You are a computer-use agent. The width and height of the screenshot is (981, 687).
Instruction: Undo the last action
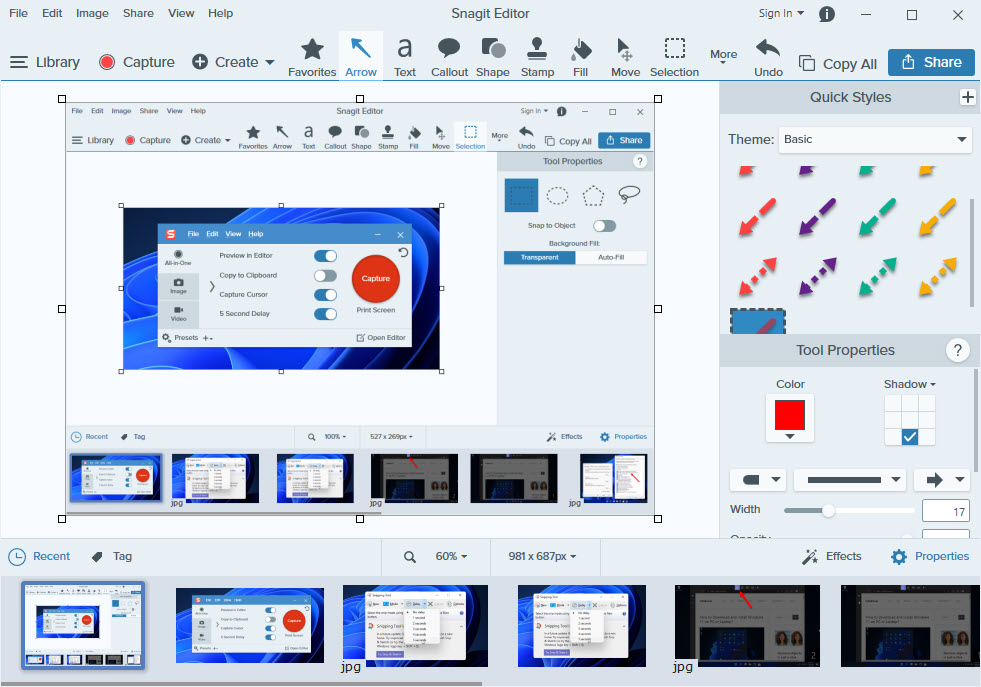(x=768, y=58)
